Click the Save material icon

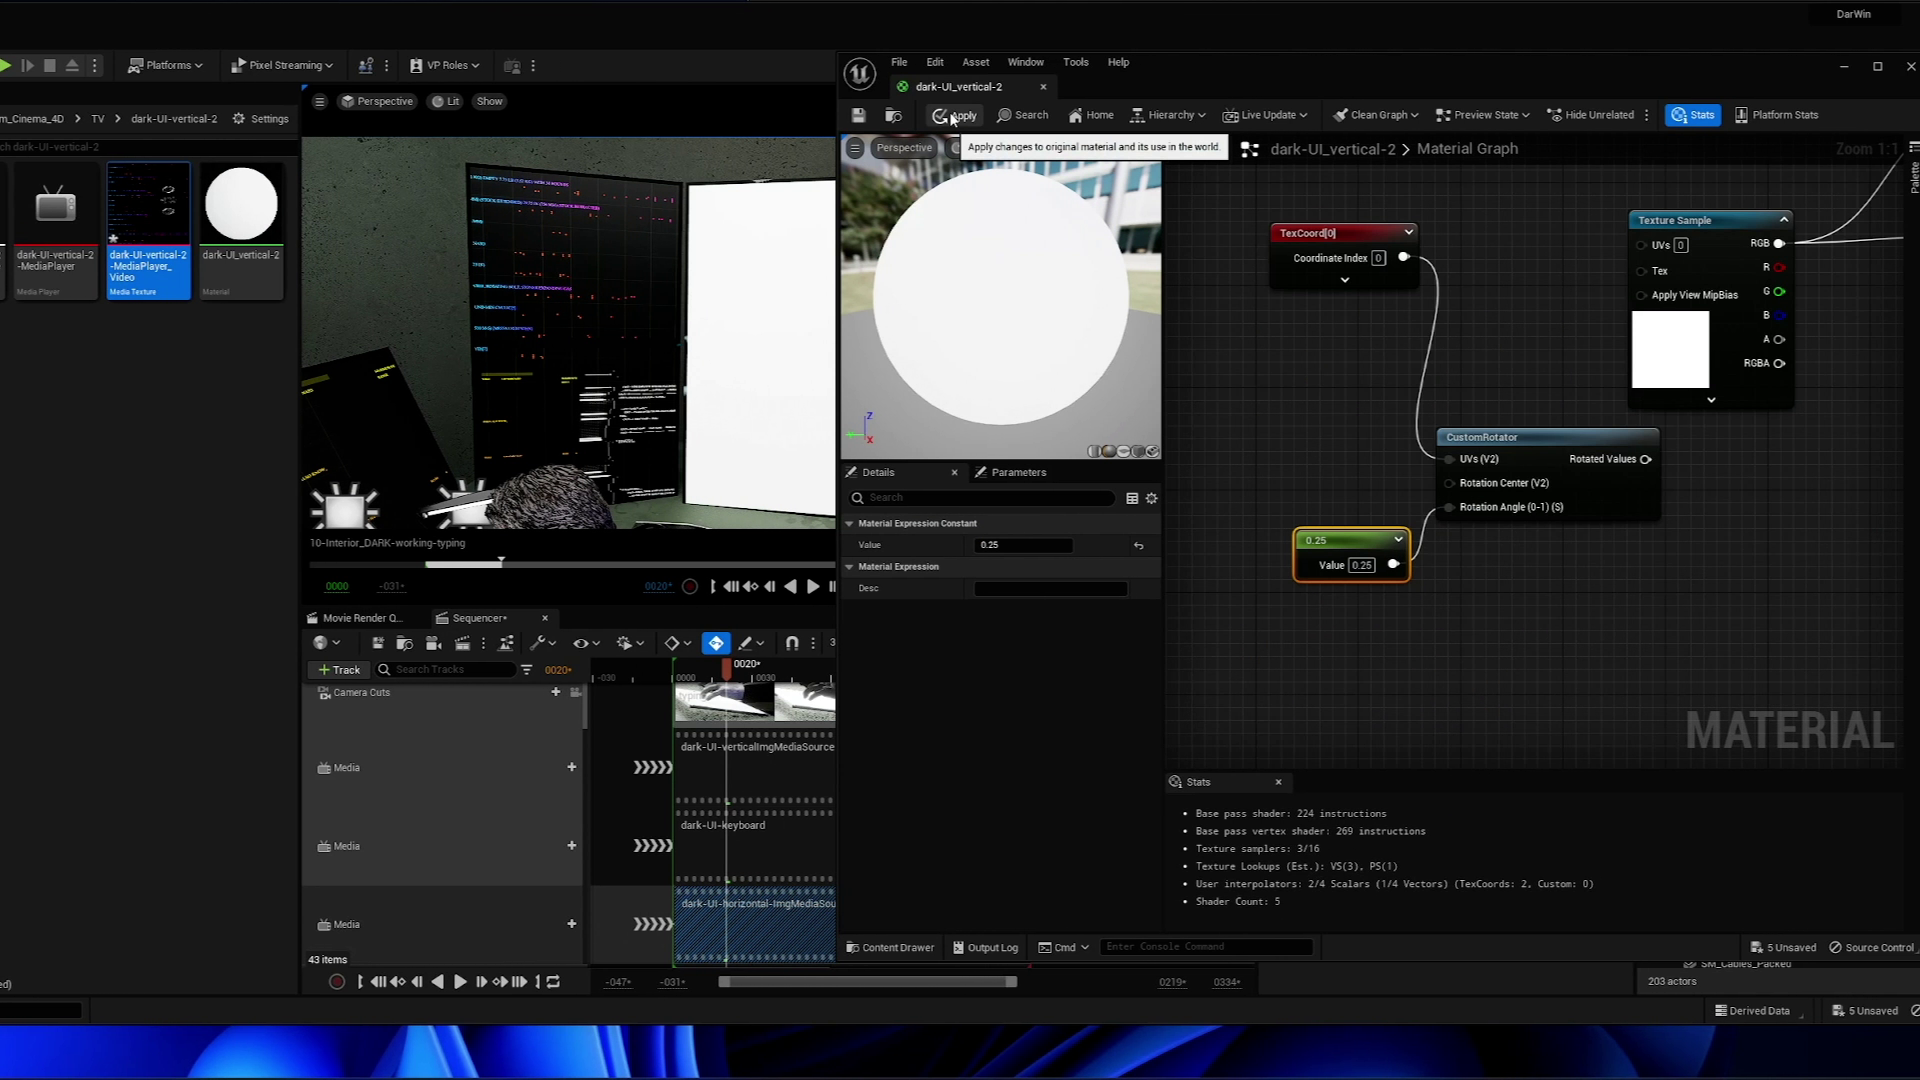click(x=858, y=115)
